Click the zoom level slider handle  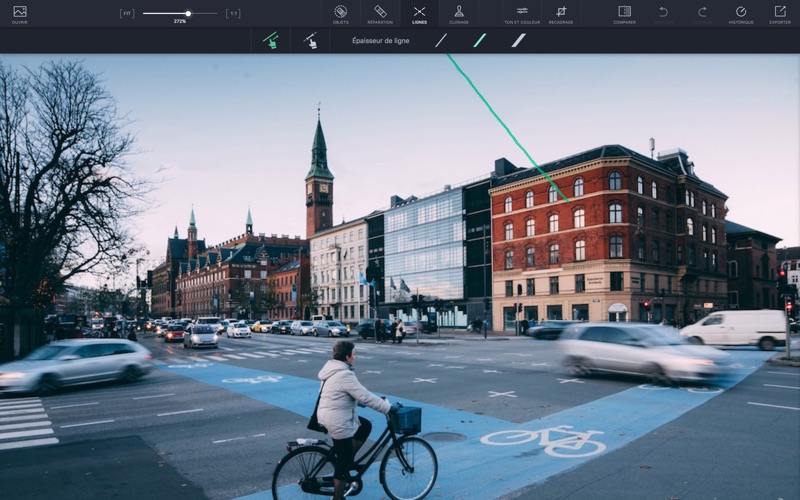[x=188, y=13]
